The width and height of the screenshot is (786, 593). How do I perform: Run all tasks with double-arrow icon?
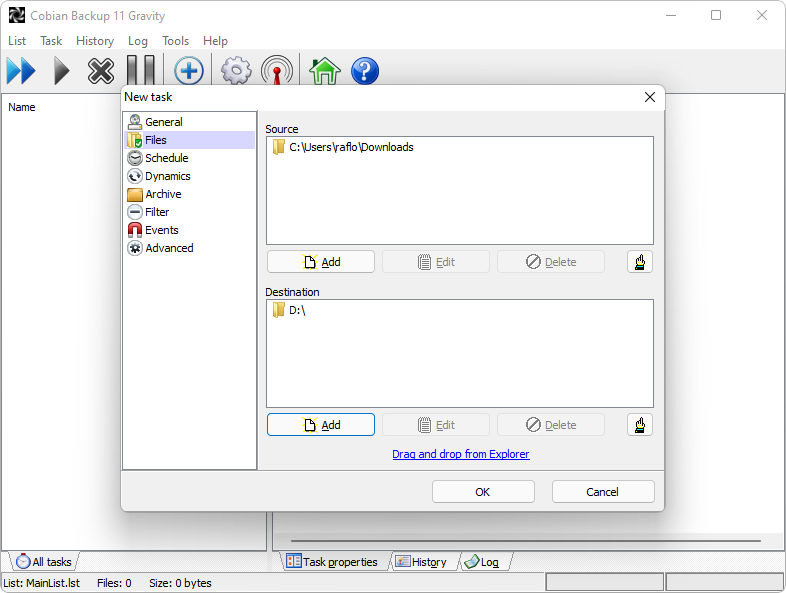21,71
